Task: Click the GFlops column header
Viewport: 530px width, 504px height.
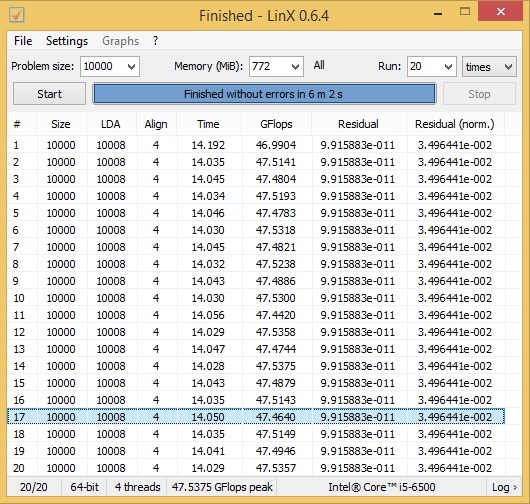Action: point(276,124)
